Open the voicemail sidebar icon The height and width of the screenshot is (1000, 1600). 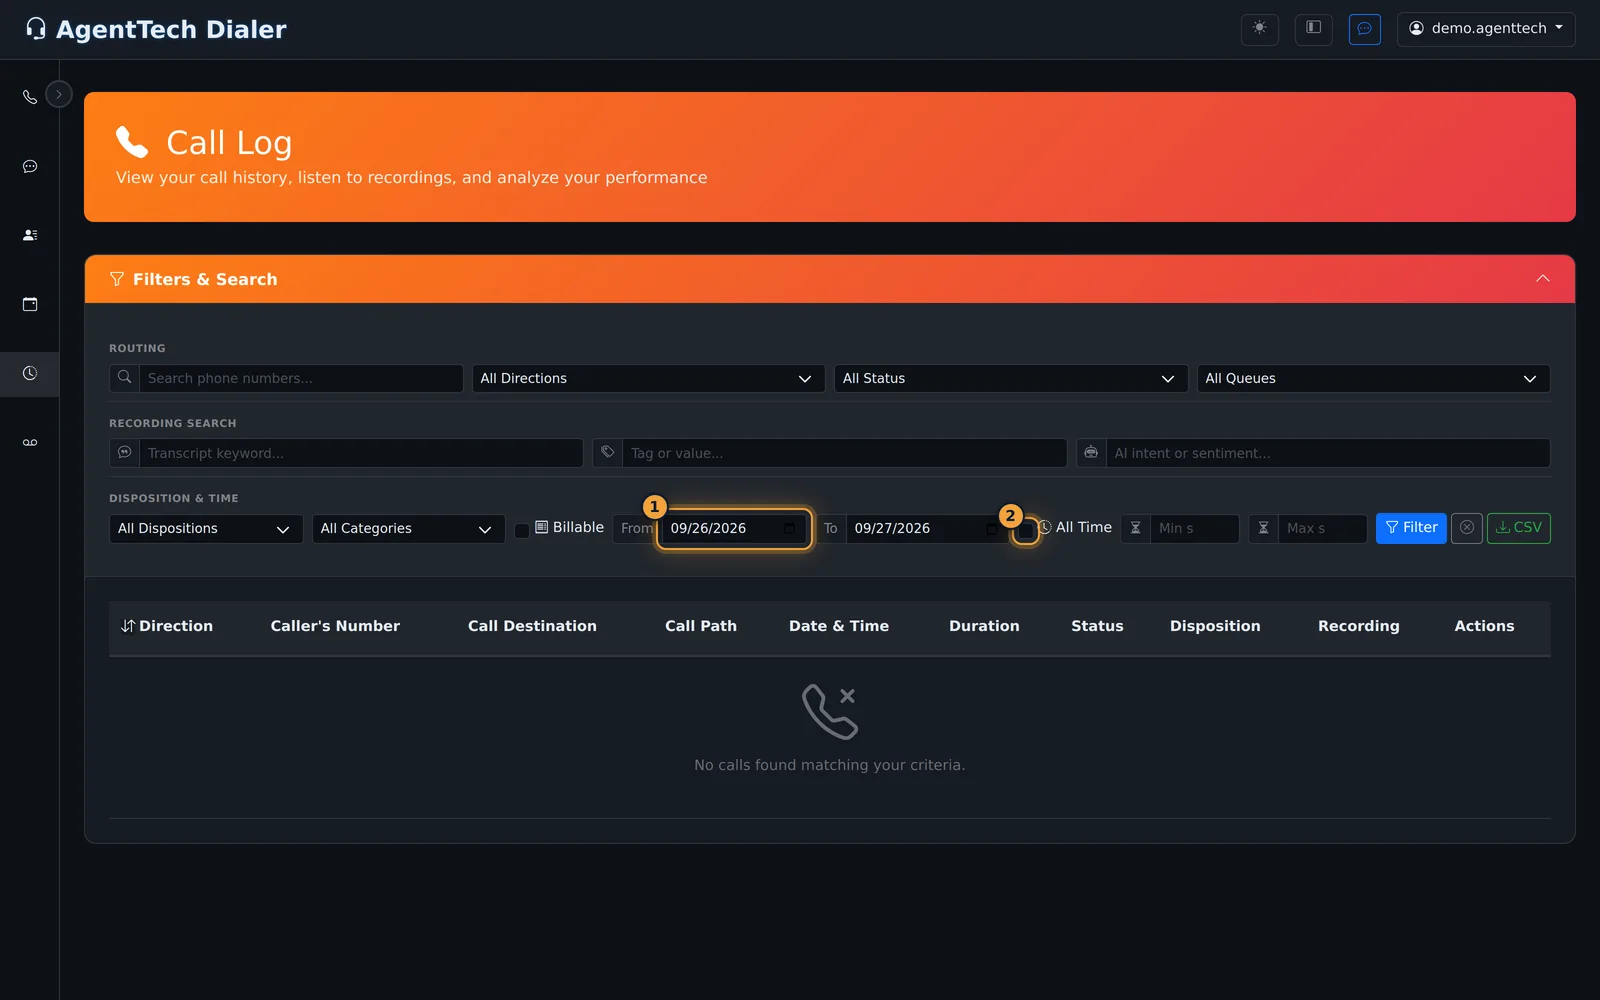tap(30, 442)
